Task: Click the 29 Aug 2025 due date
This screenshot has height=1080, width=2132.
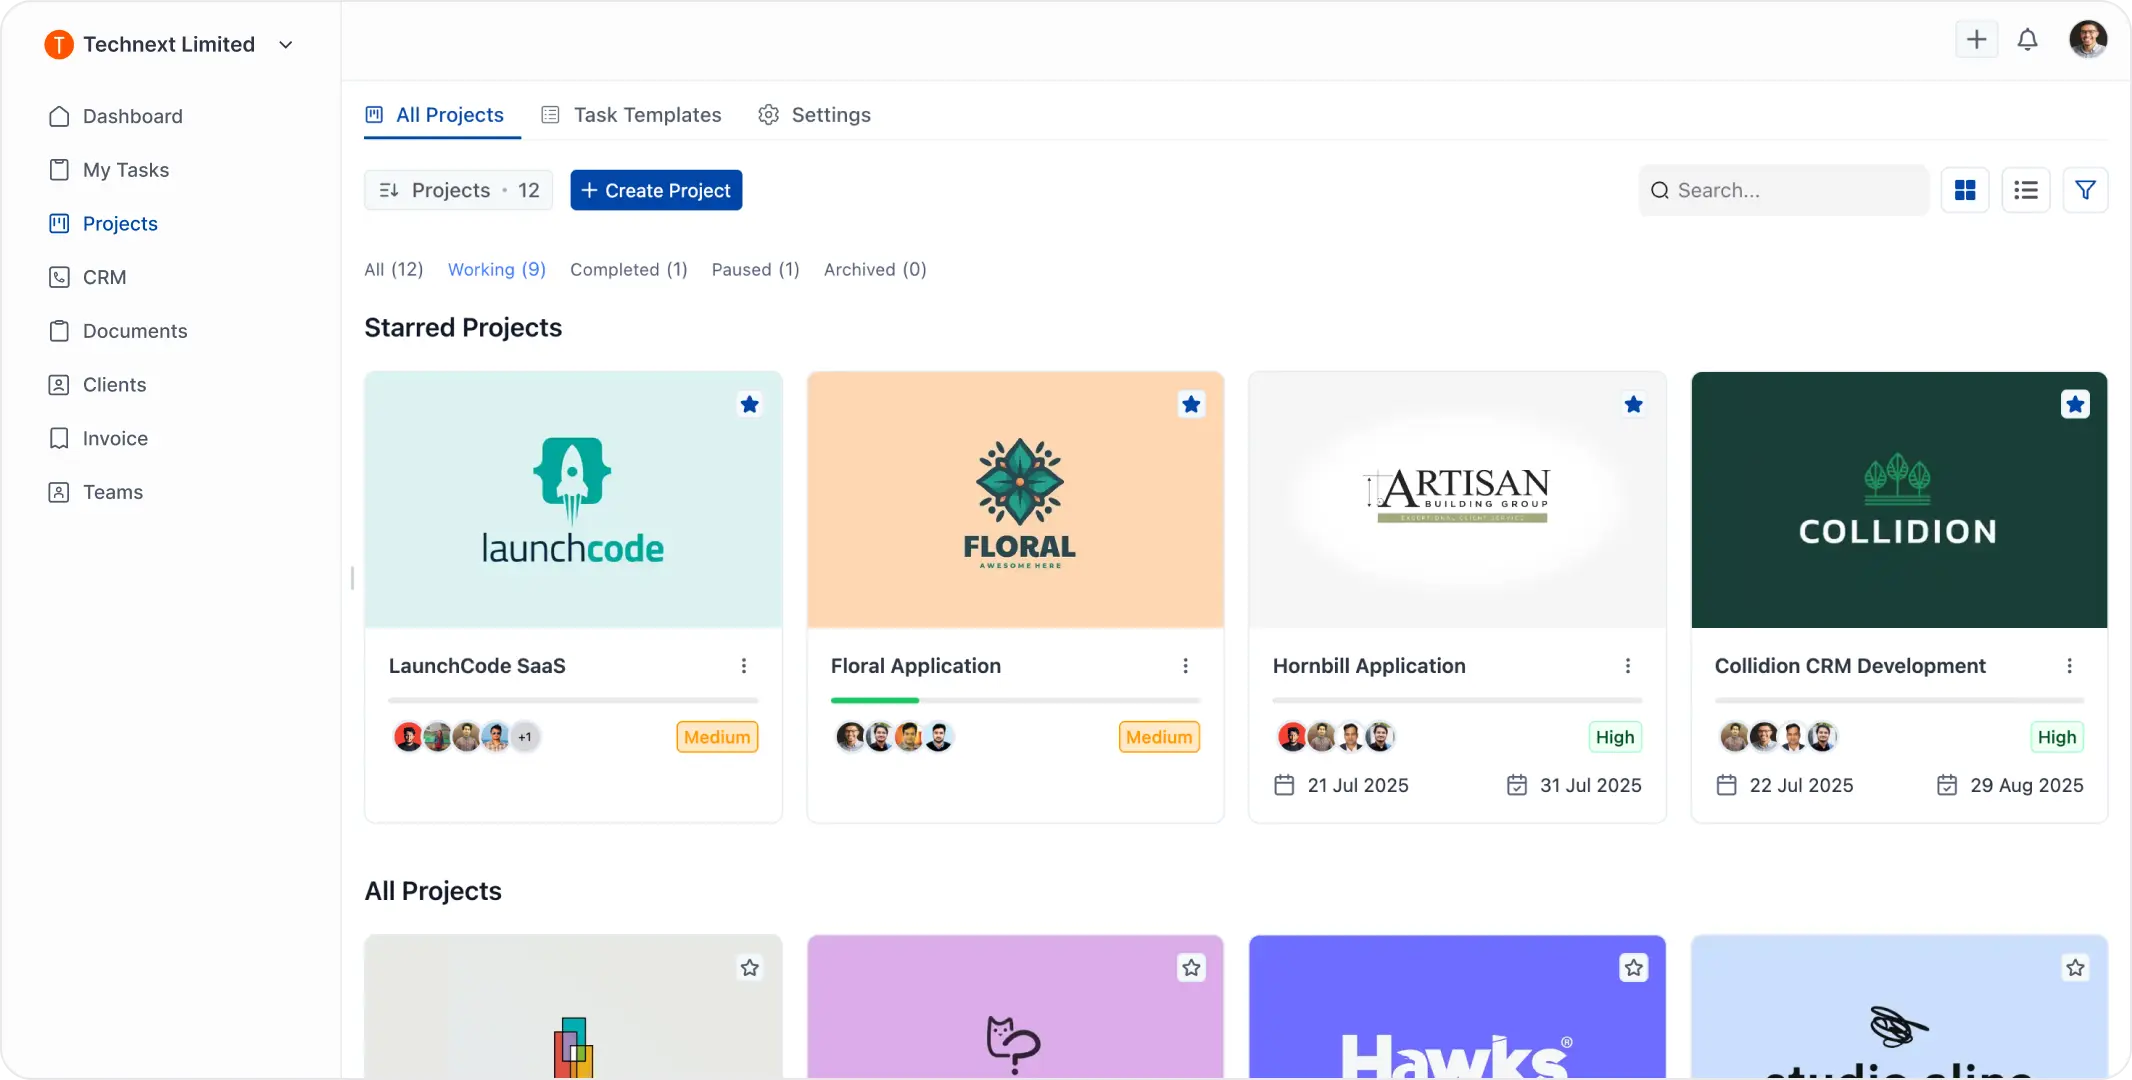Action: 2027,785
